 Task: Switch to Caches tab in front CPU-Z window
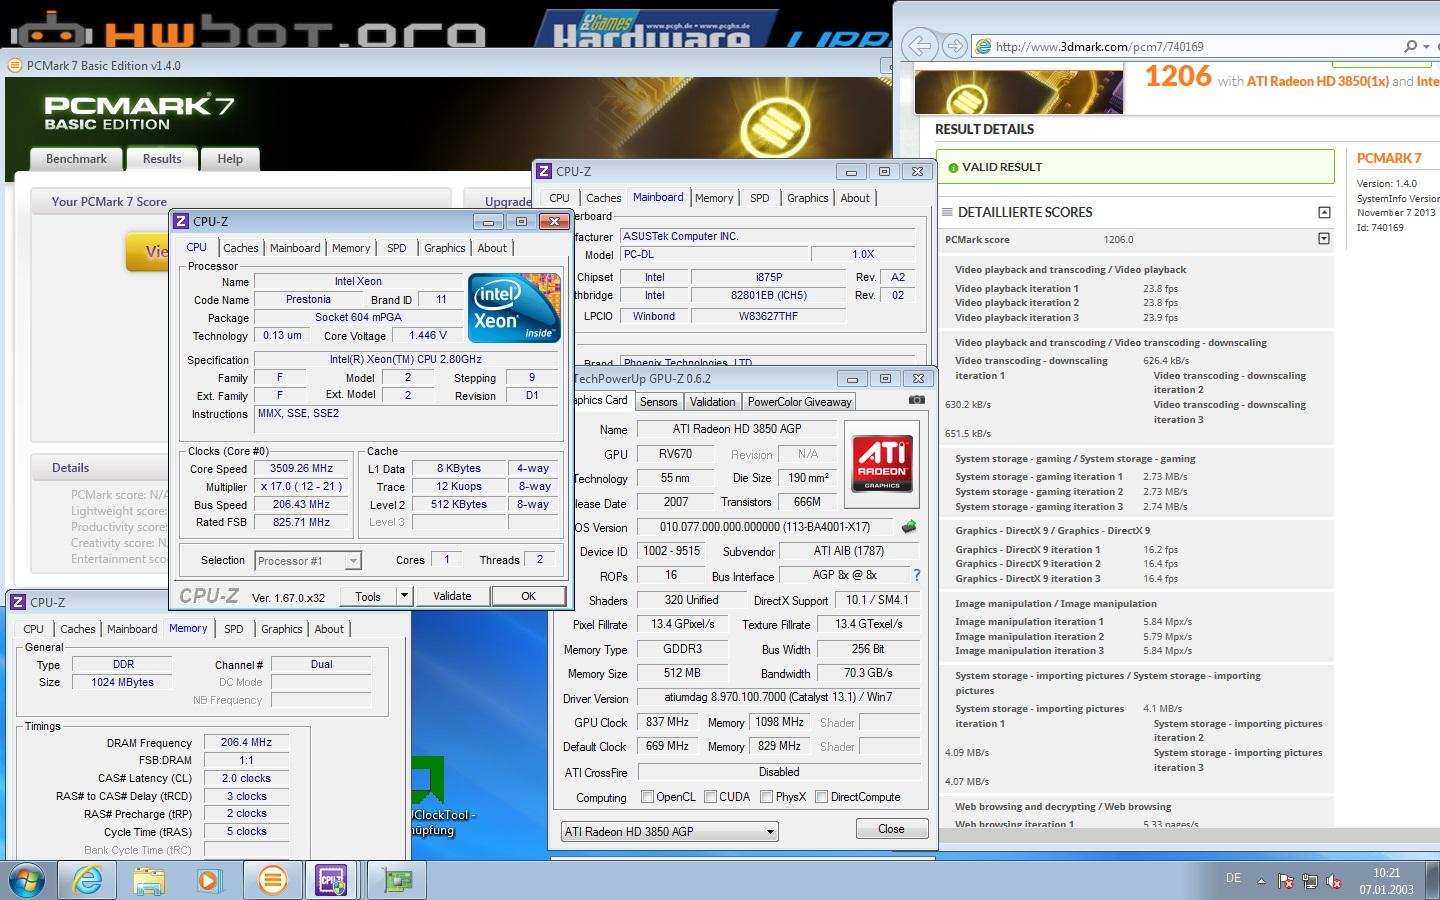click(241, 248)
